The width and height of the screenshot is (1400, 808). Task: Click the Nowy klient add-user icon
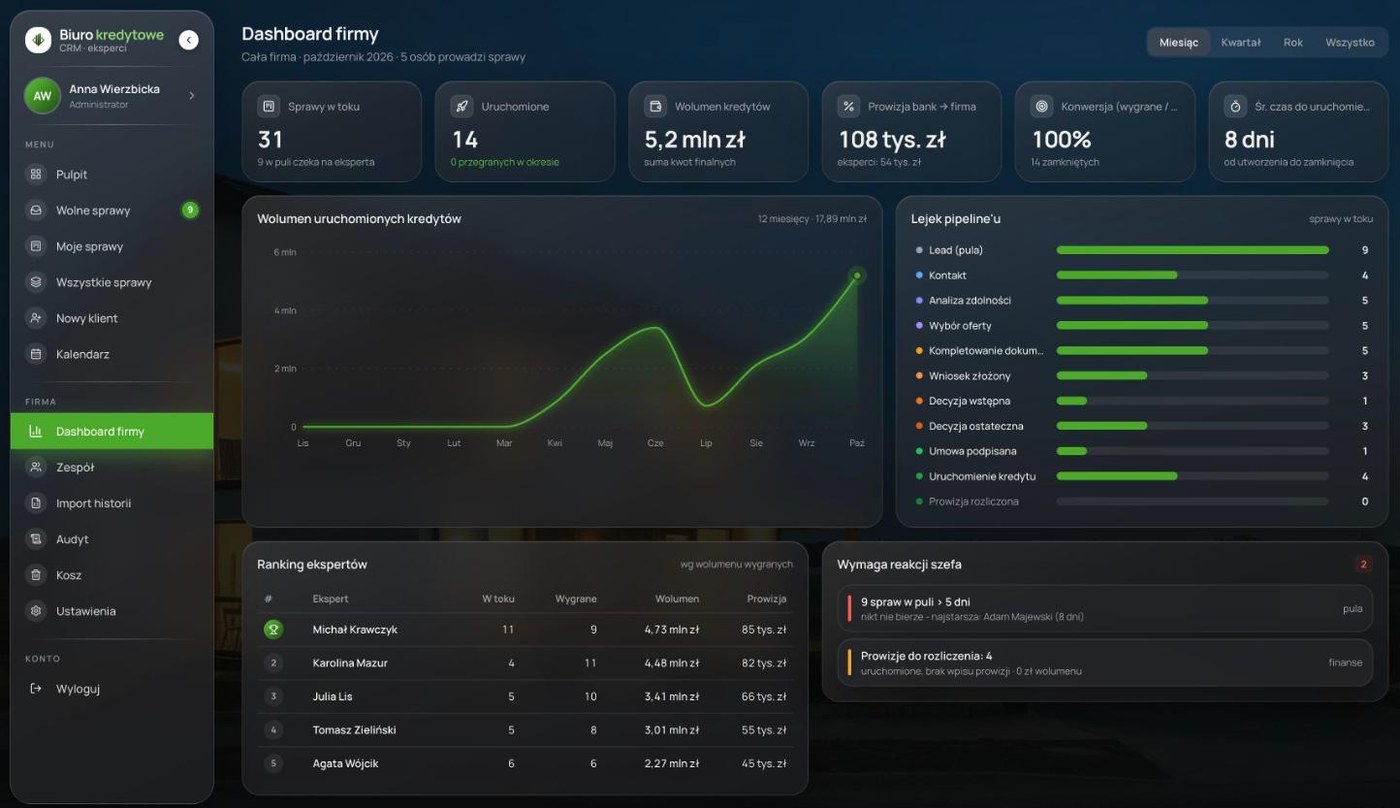click(36, 318)
